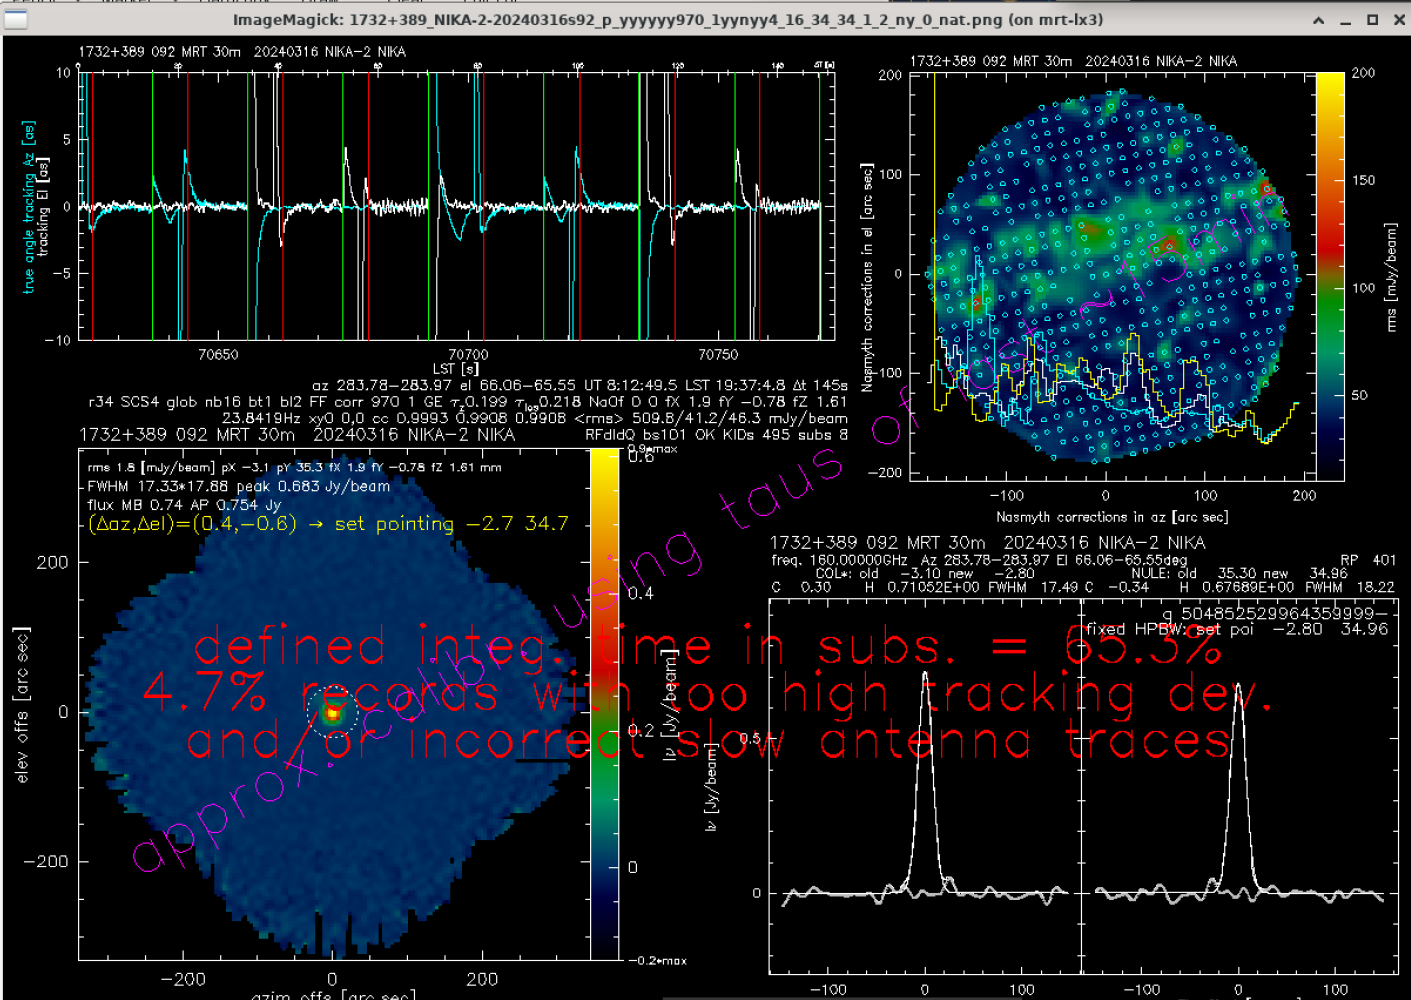Viewport: 1411px width, 1000px height.
Task: Click the 70700 tick label on LST axis
Action: [468, 354]
